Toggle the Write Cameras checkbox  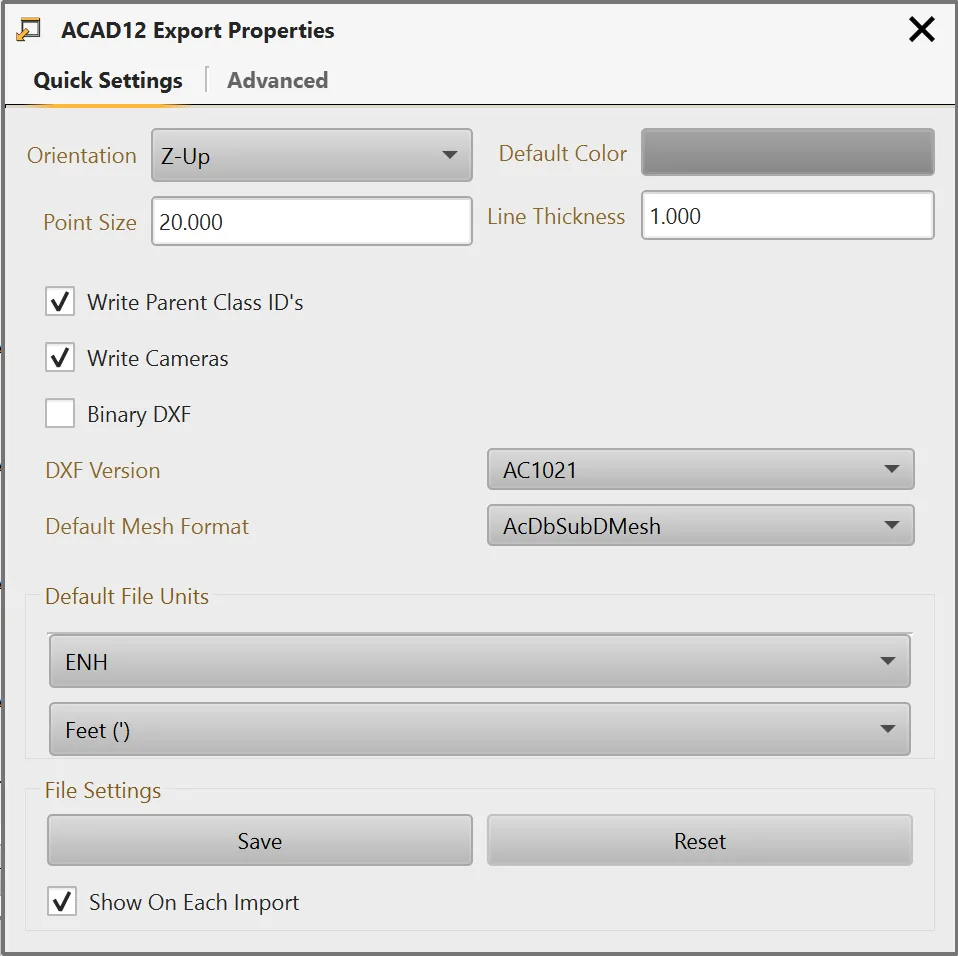coord(60,357)
